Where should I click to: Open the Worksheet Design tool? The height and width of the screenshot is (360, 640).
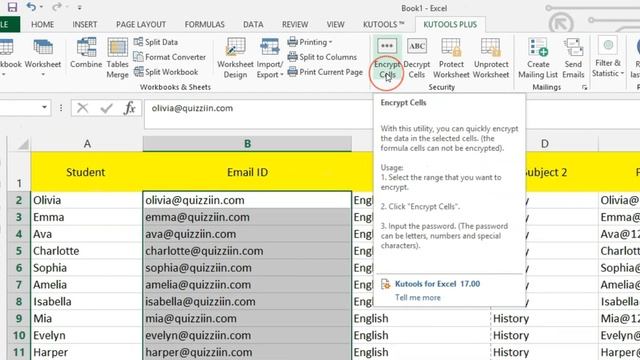[235, 58]
